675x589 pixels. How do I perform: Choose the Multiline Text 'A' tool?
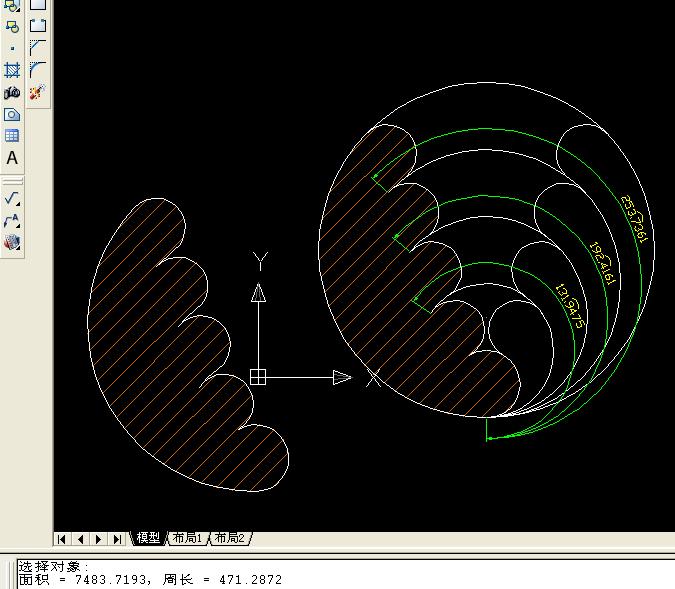click(12, 158)
